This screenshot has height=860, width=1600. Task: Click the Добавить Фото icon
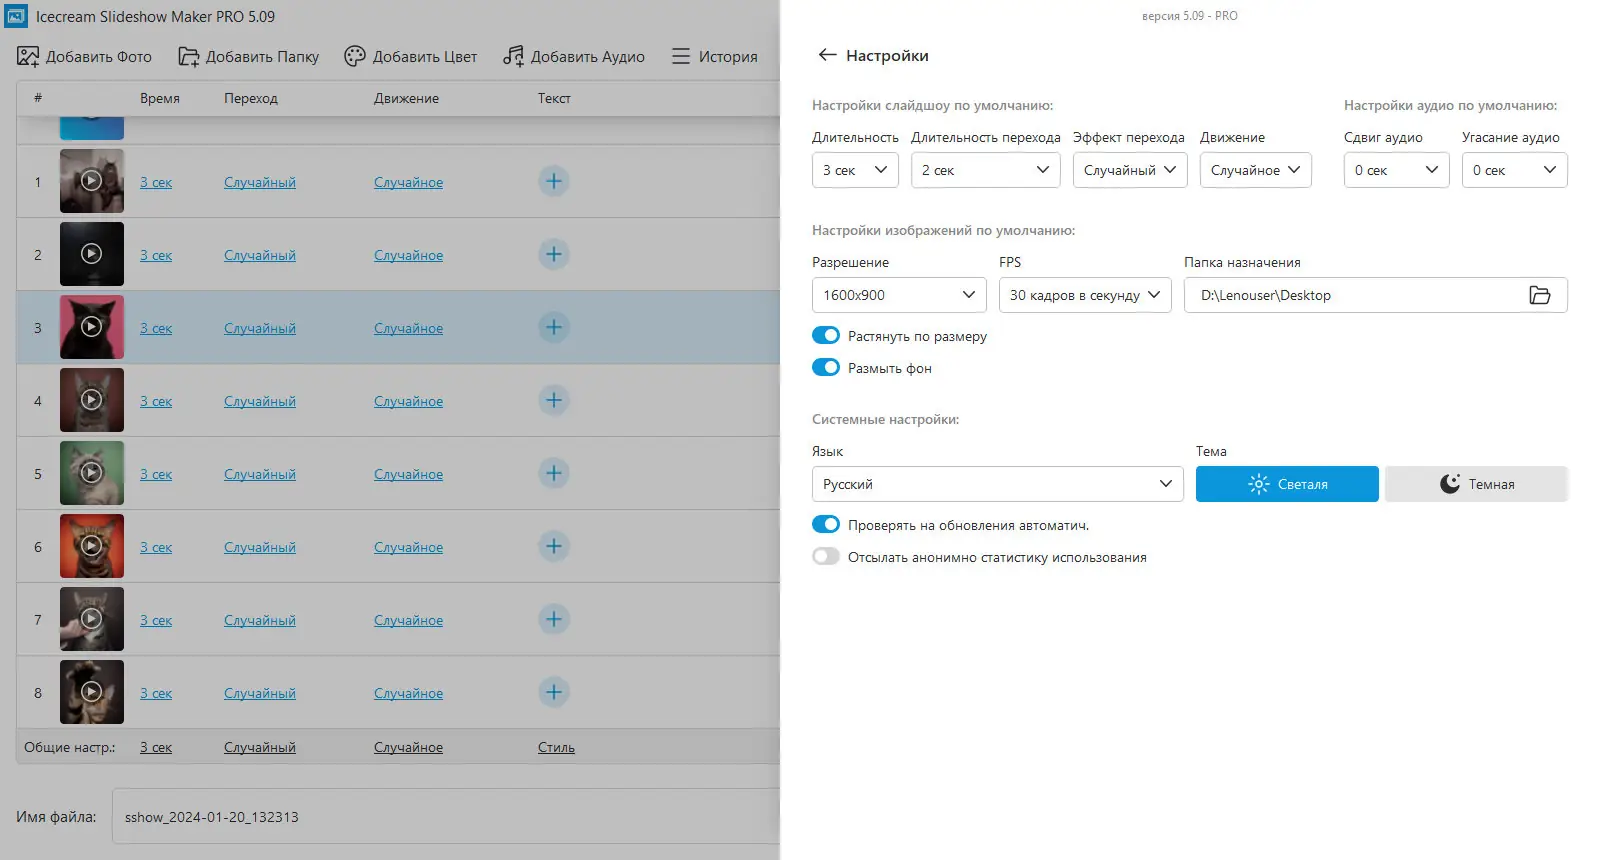[28, 57]
